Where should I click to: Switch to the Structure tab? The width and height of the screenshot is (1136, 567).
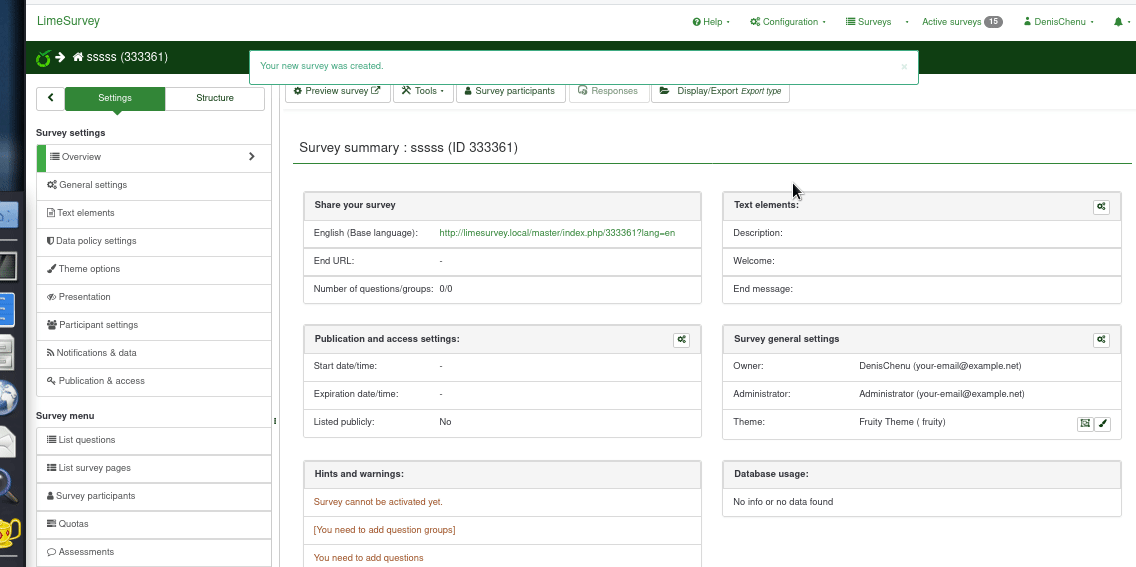(215, 98)
